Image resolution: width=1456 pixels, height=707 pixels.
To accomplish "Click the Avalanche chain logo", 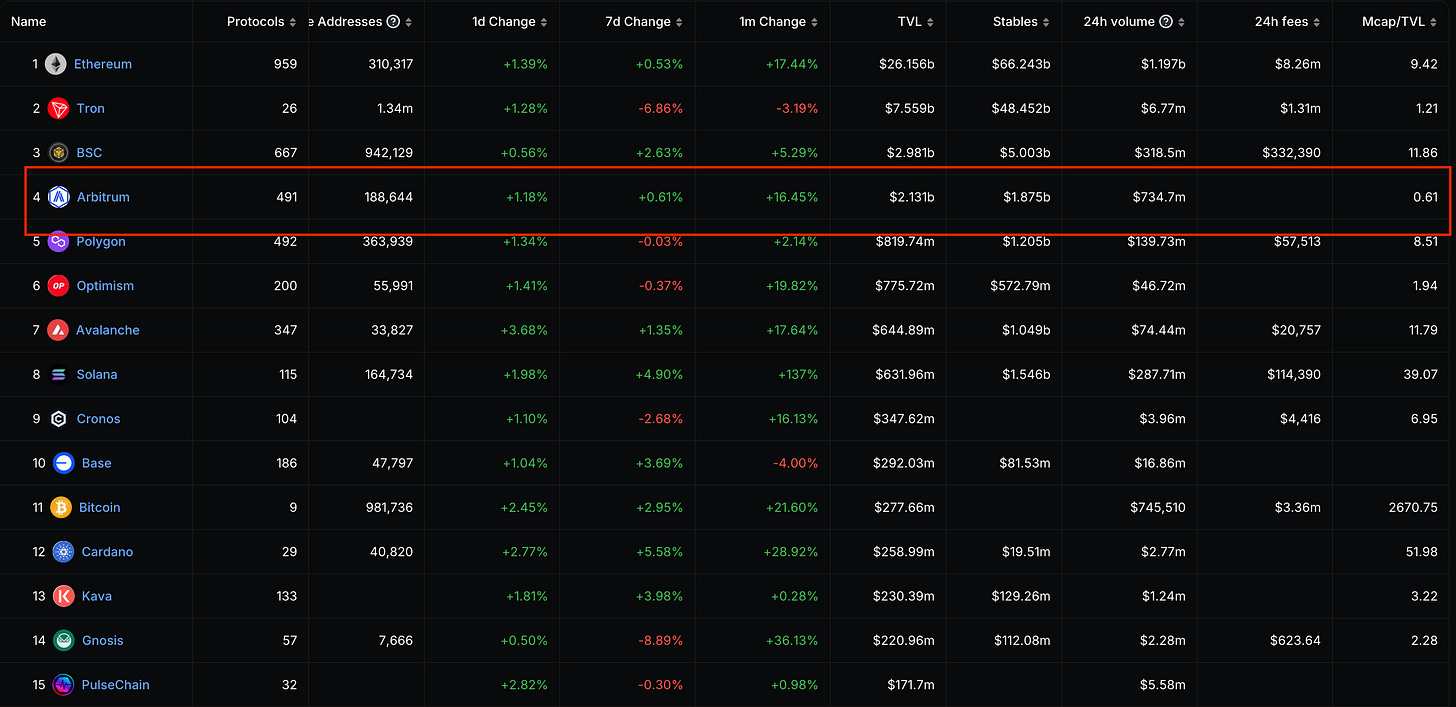I will (58, 330).
